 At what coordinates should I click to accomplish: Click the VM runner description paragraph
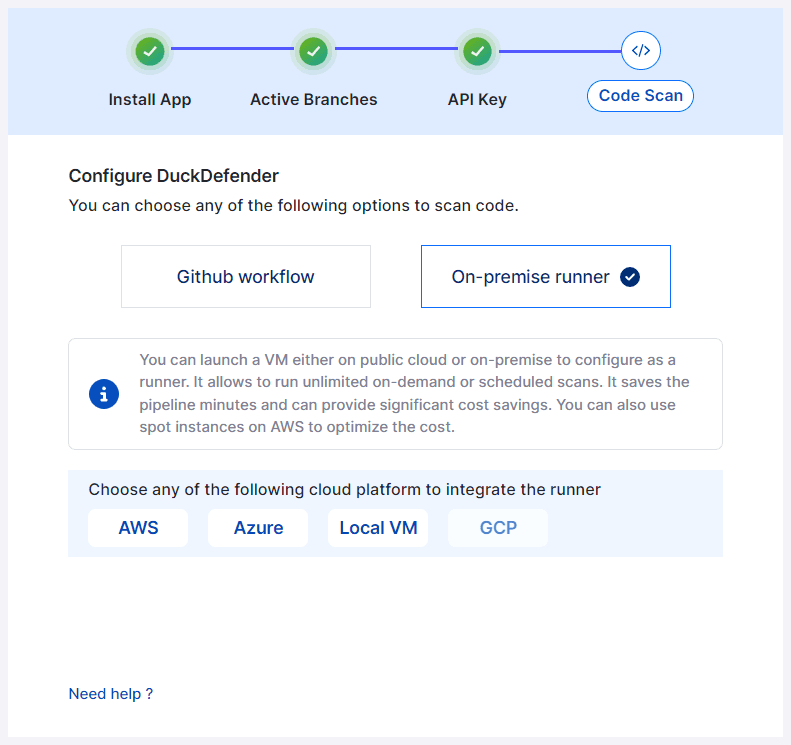click(x=414, y=393)
